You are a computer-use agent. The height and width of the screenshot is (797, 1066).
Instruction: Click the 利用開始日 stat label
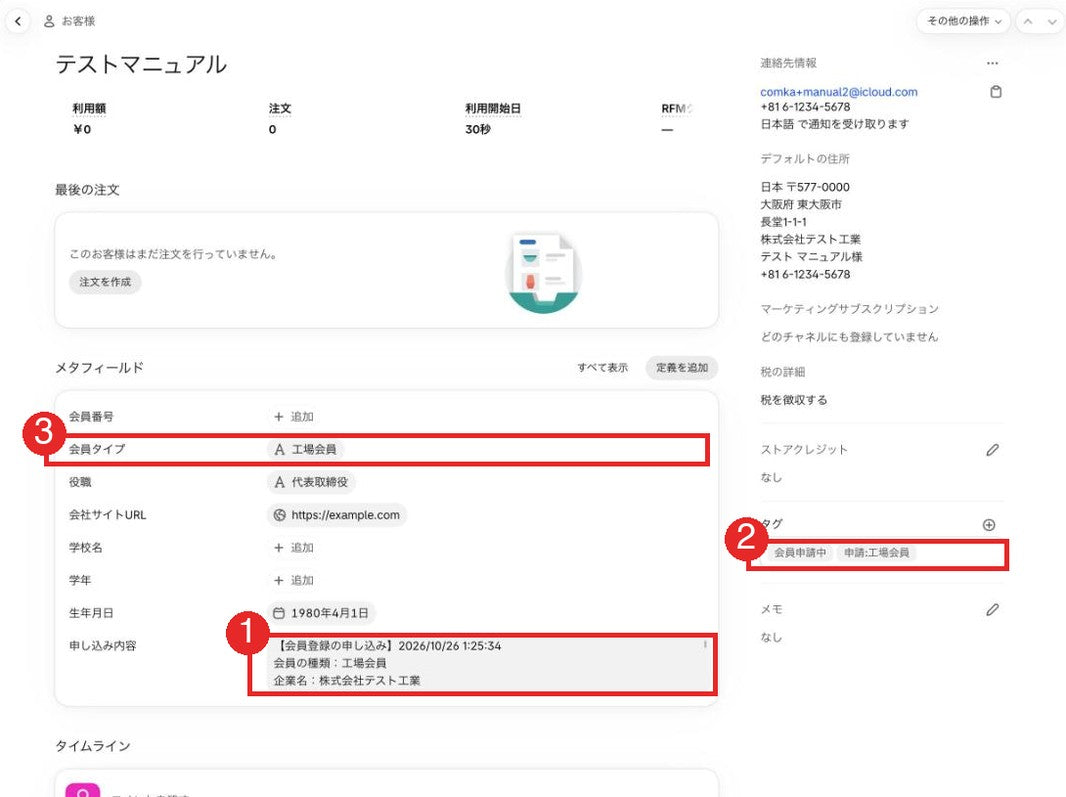coord(493,108)
